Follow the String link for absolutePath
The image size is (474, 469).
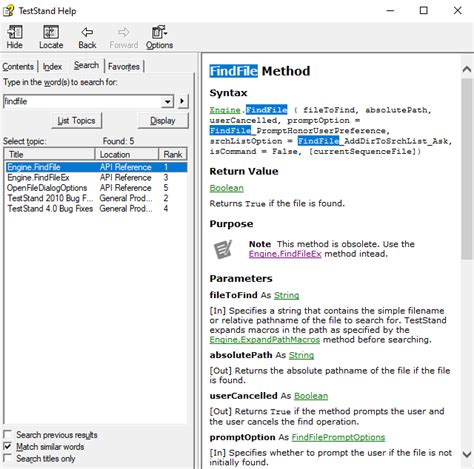[x=301, y=355]
